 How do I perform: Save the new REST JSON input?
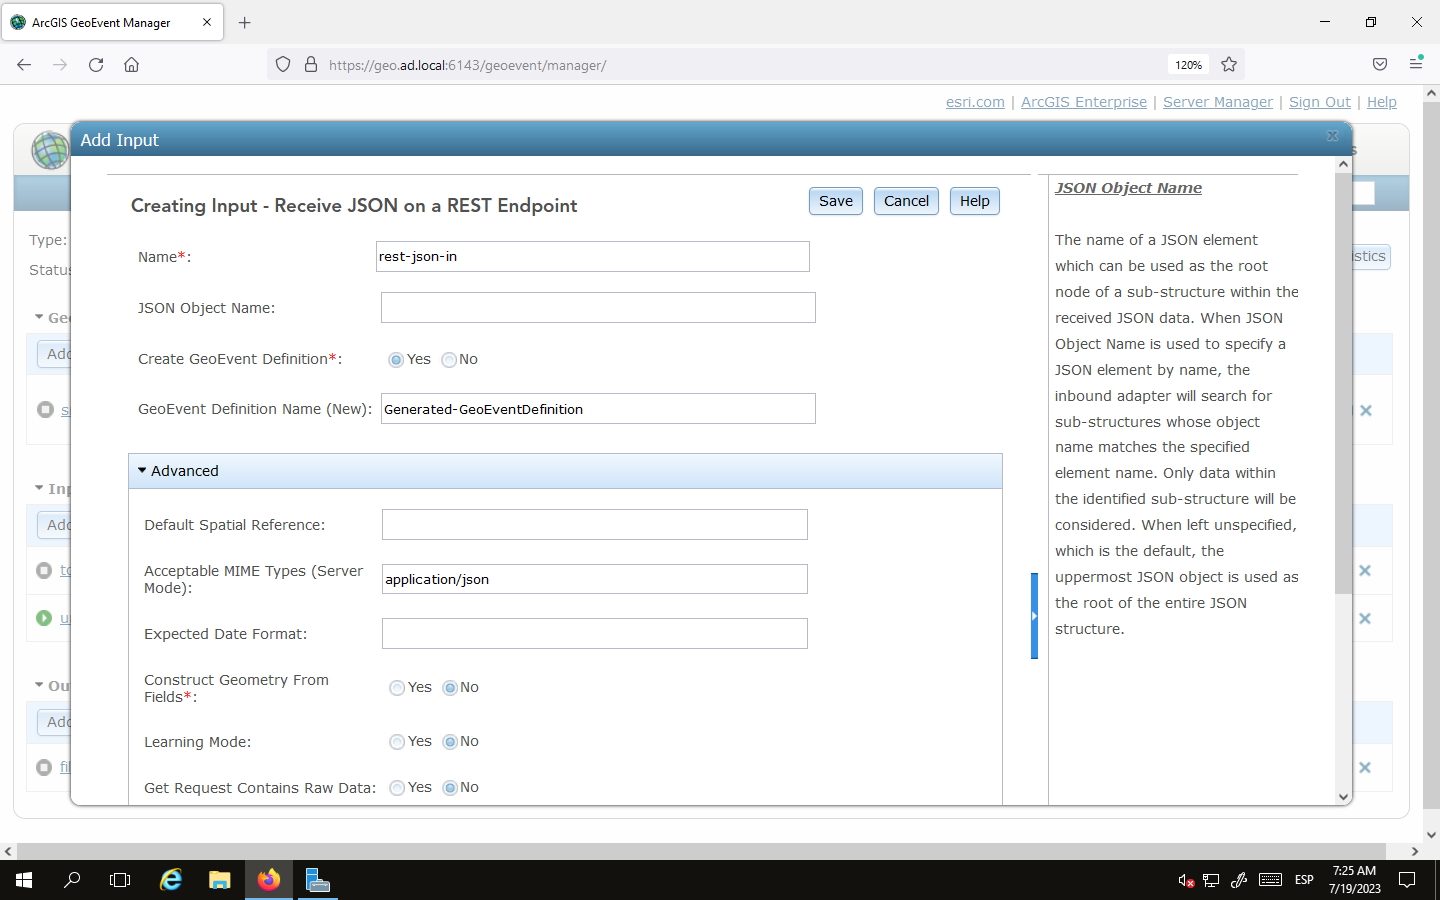(835, 201)
